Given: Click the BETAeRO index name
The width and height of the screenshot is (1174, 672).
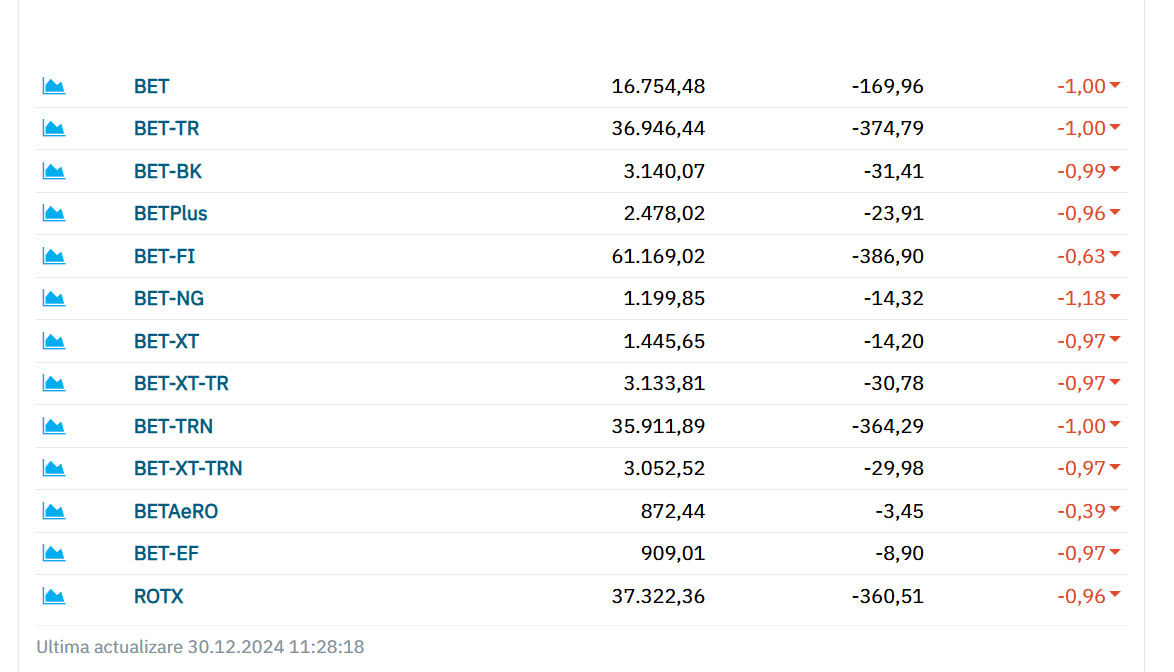Looking at the screenshot, I should (x=176, y=511).
